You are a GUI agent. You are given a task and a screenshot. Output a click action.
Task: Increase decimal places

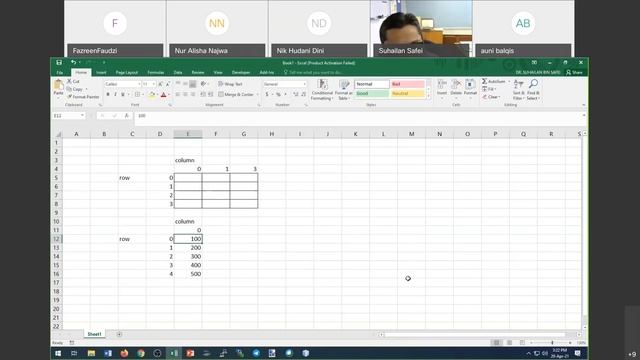[x=296, y=95]
